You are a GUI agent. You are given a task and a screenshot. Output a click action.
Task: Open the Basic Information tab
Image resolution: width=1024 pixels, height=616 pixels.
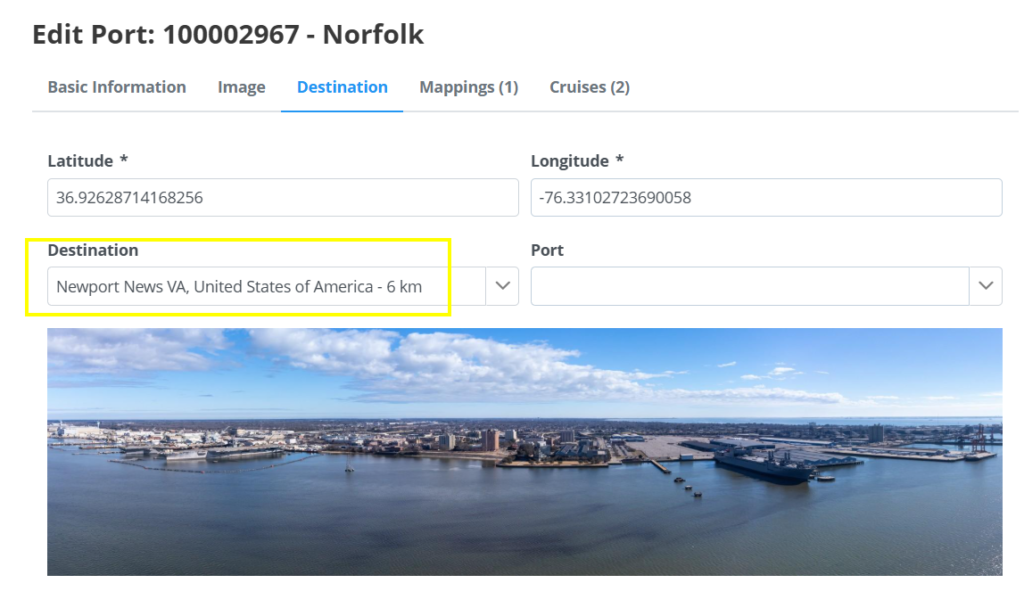tap(117, 87)
